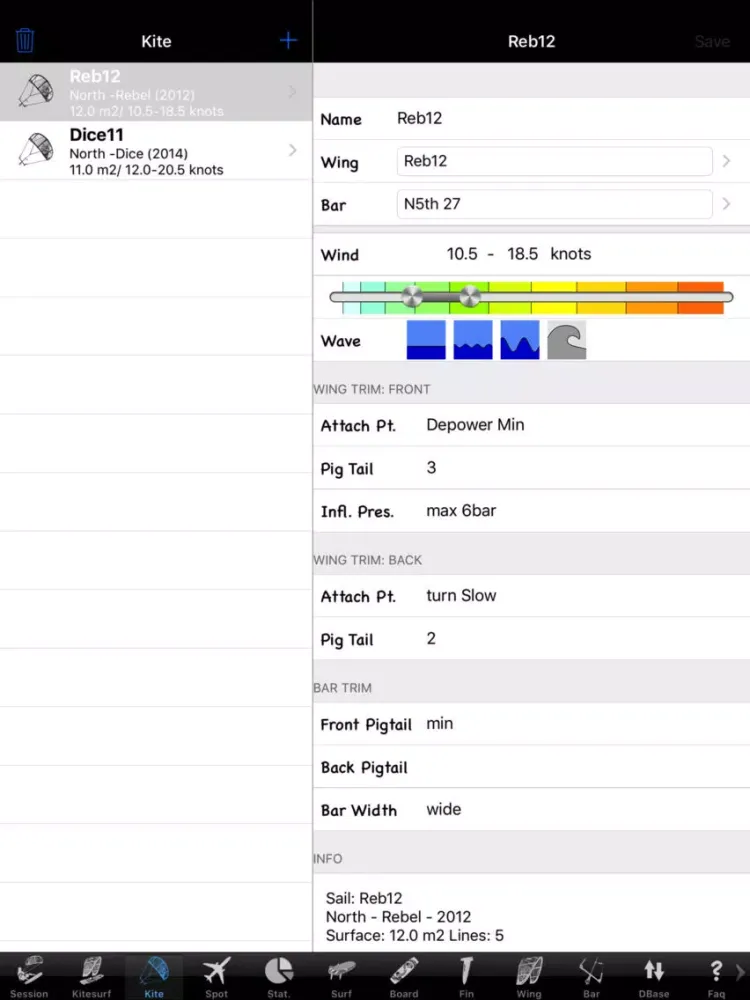
Task: Switch to the Kite tab
Action: [x=154, y=976]
